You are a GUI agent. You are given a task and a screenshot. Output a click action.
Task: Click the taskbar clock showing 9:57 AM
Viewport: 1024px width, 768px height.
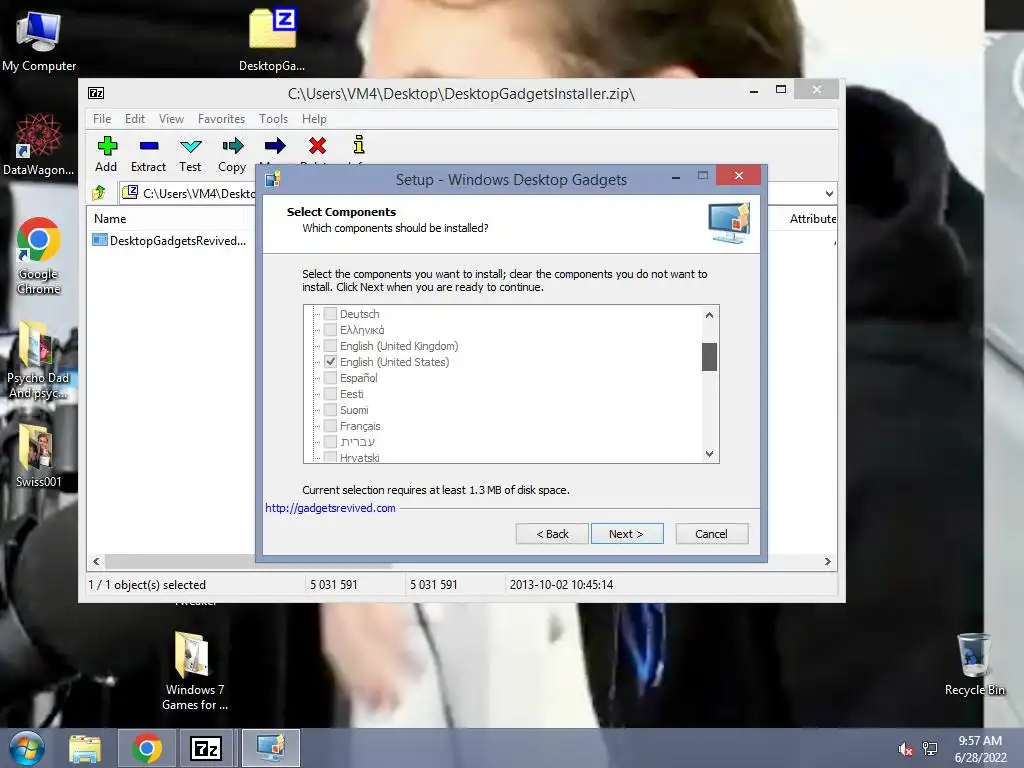[980, 749]
